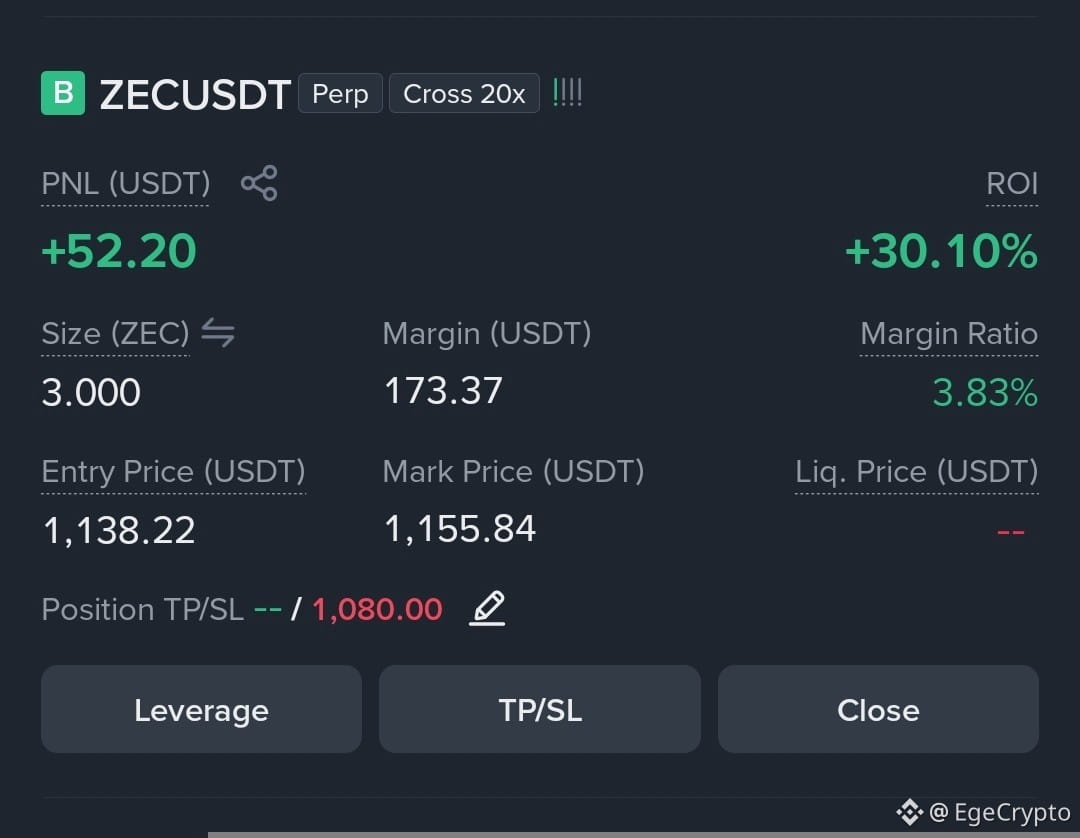Click the Binance logo watermark
This screenshot has height=838, width=1080.
click(909, 812)
